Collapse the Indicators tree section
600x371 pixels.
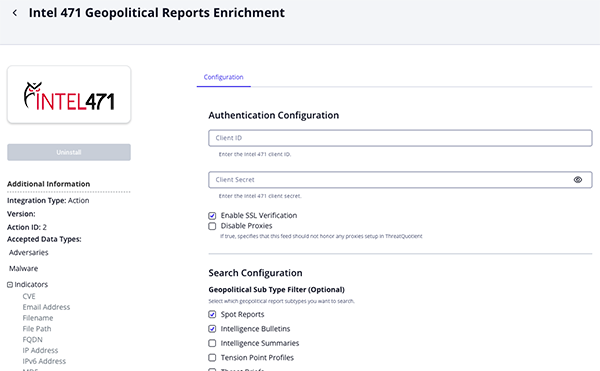(x=10, y=285)
